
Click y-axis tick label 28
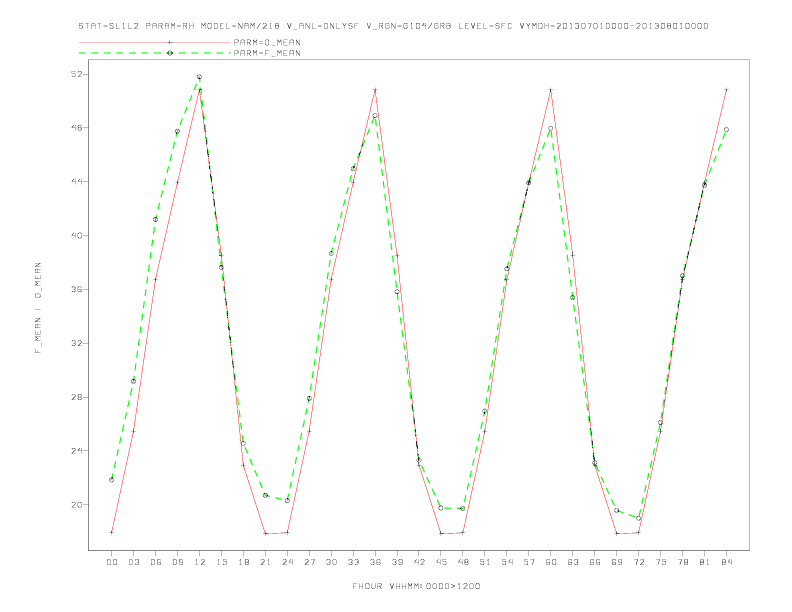click(x=76, y=397)
